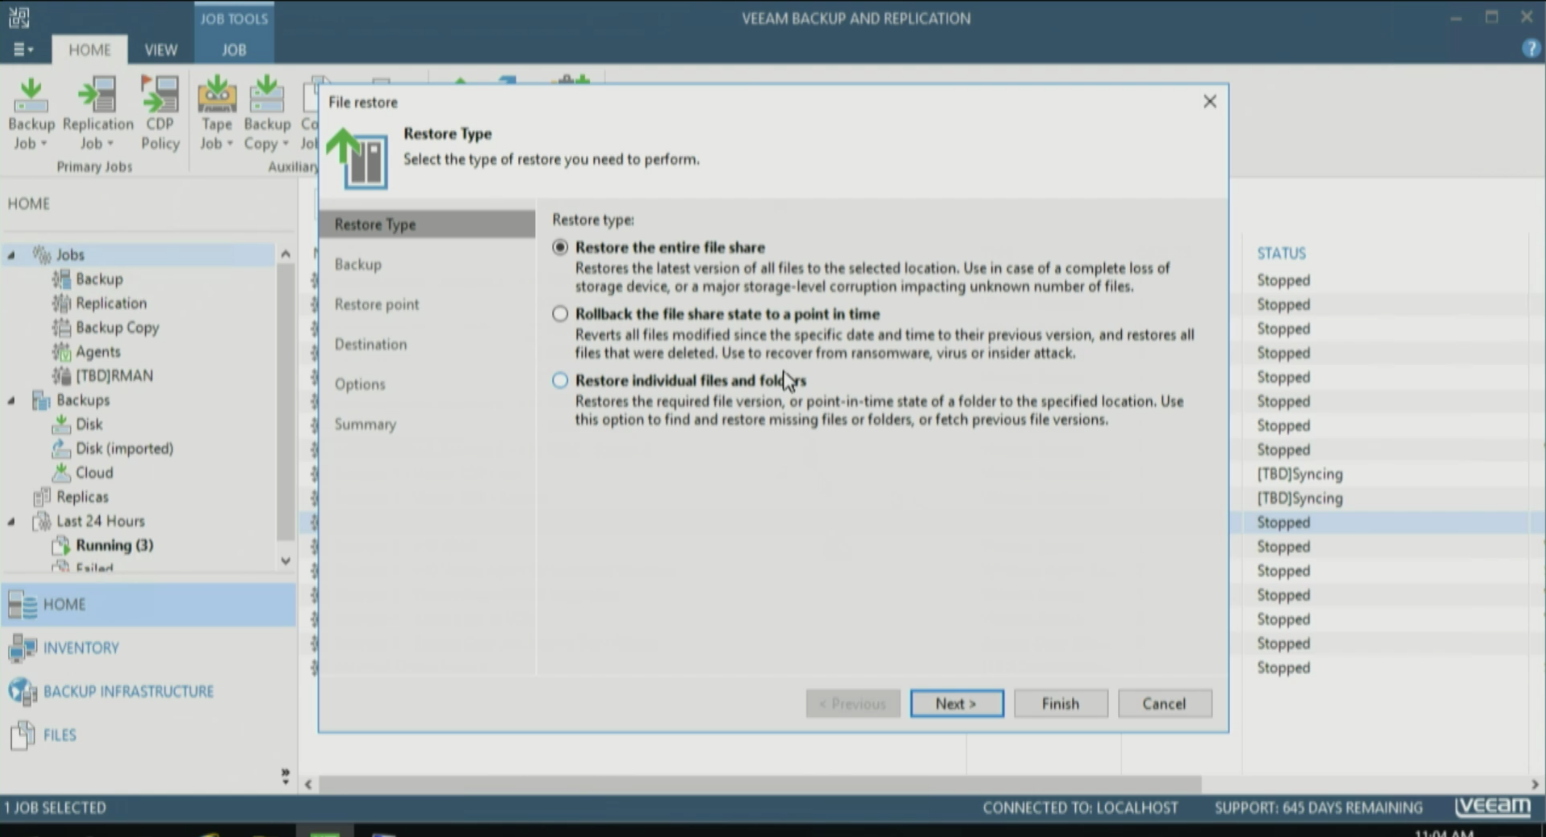Click the horizontal scrollbar right arrow
The width and height of the screenshot is (1546, 837).
1535,785
